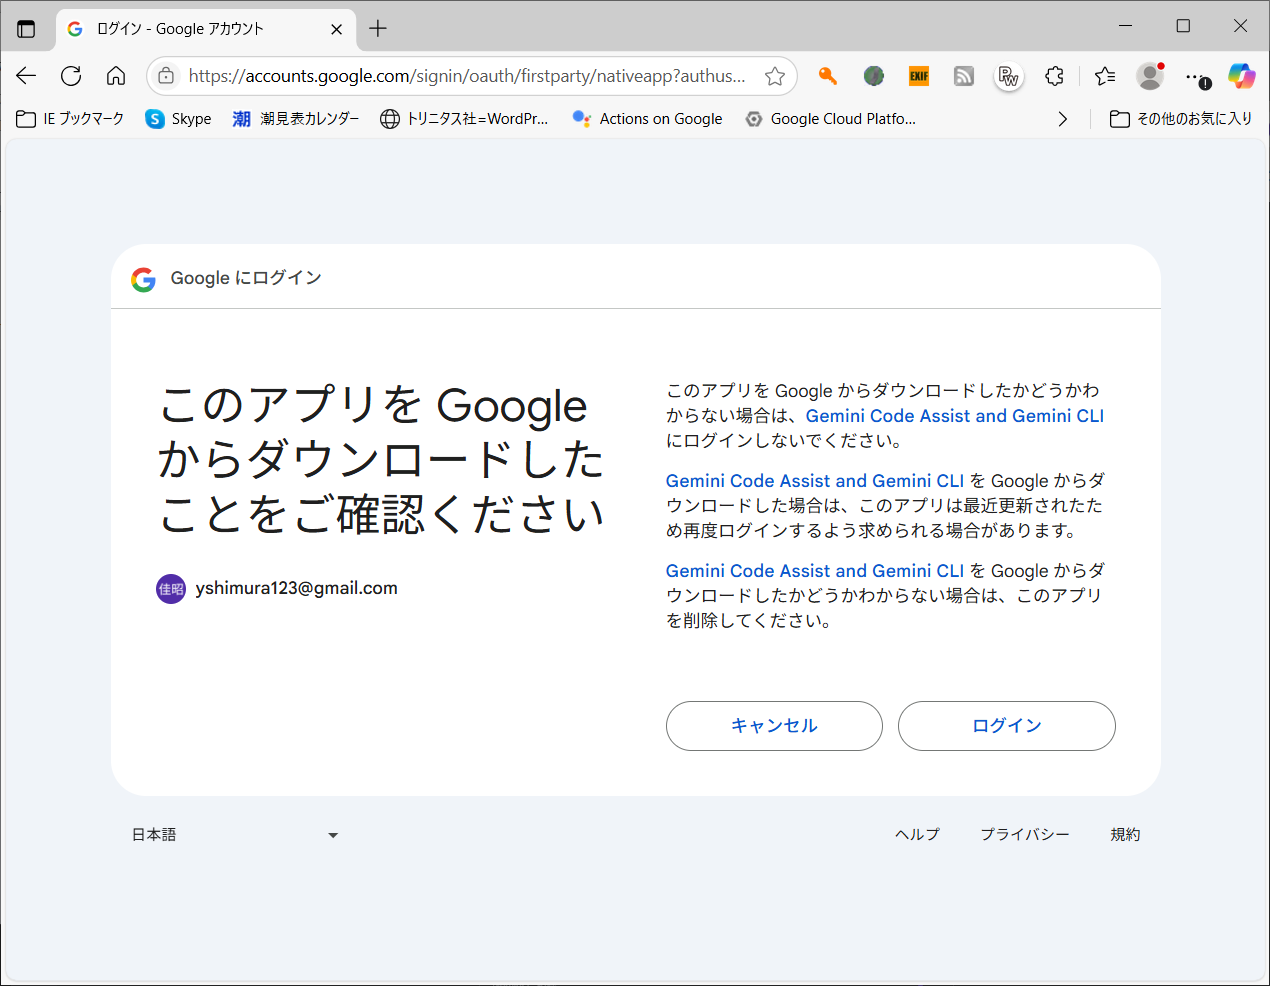This screenshot has width=1270, height=986.
Task: Open the Google Cloud Platfo... bookmark
Action: [830, 119]
